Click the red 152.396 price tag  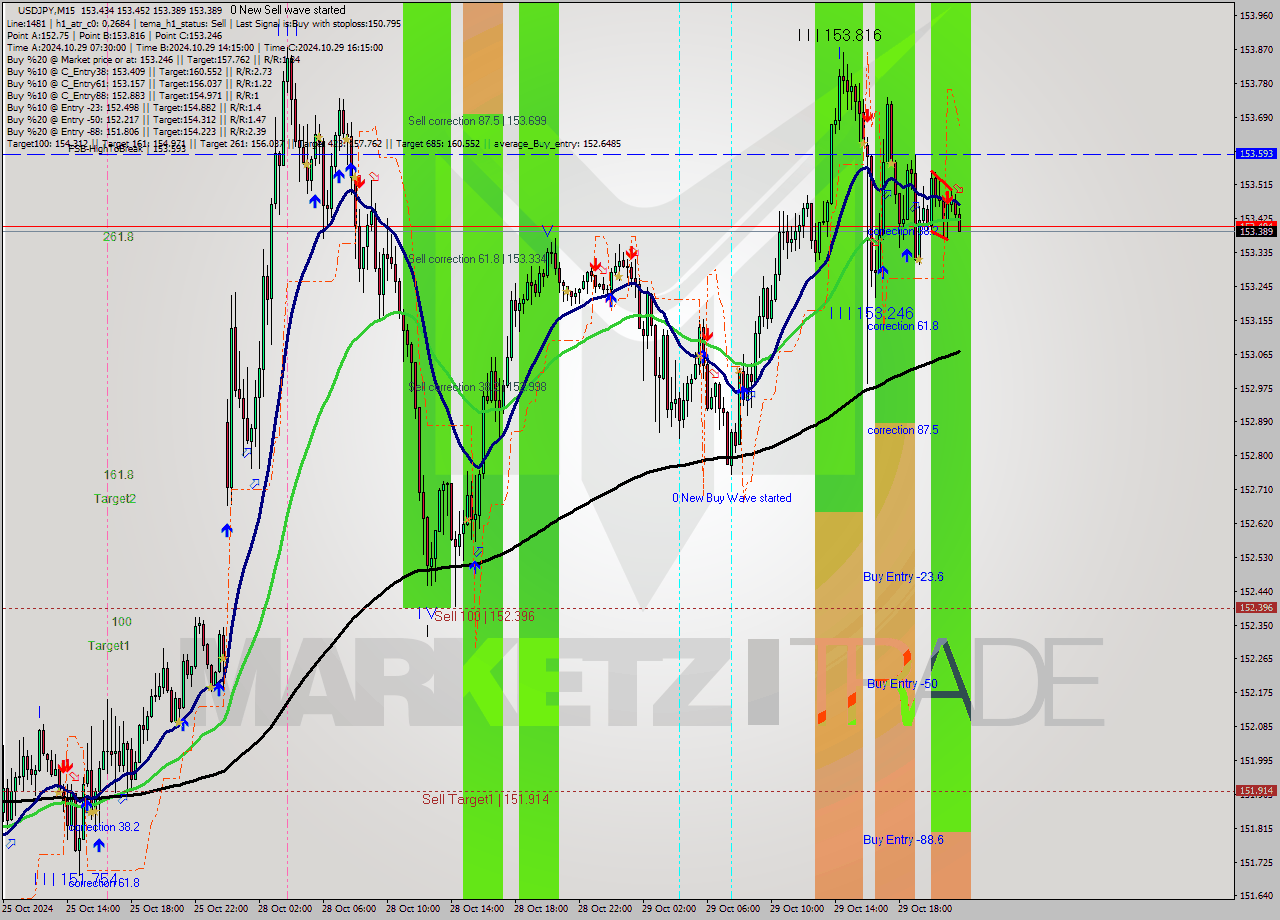(x=1256, y=608)
